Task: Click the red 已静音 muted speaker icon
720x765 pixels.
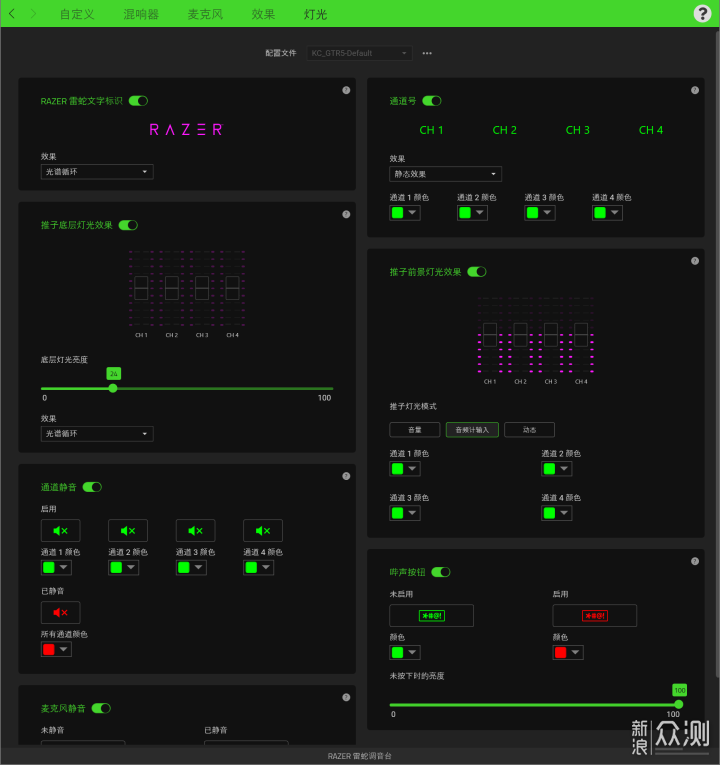Action: (x=60, y=612)
